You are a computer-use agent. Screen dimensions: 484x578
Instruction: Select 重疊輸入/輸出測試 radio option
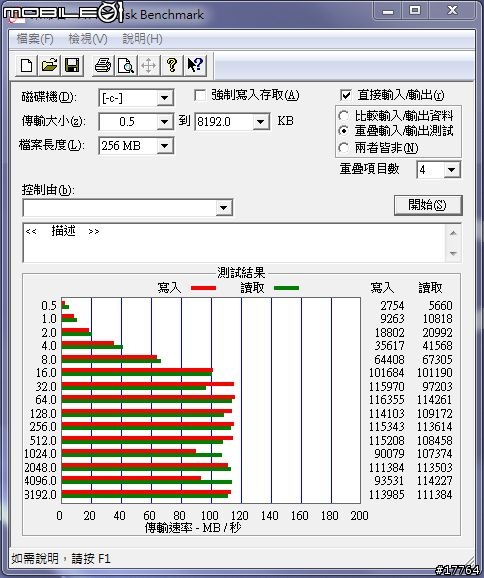[343, 130]
